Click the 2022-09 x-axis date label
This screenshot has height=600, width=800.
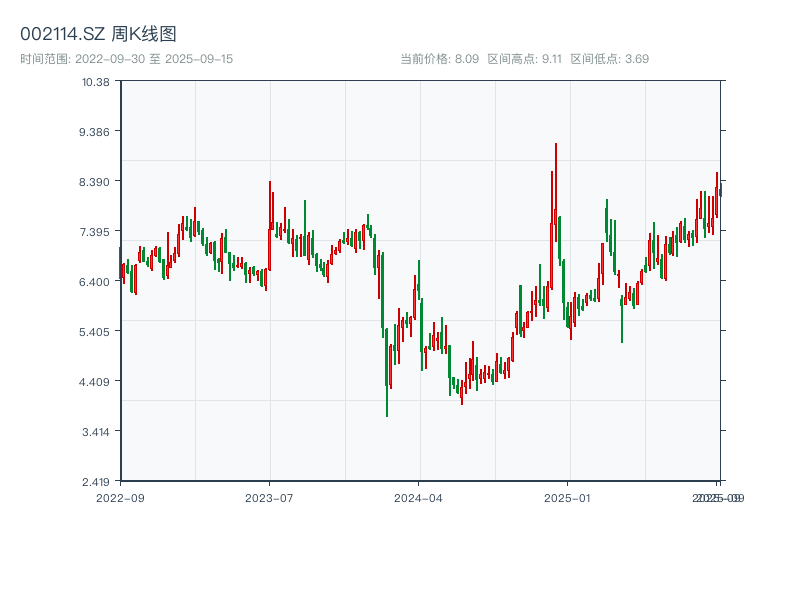tap(120, 497)
